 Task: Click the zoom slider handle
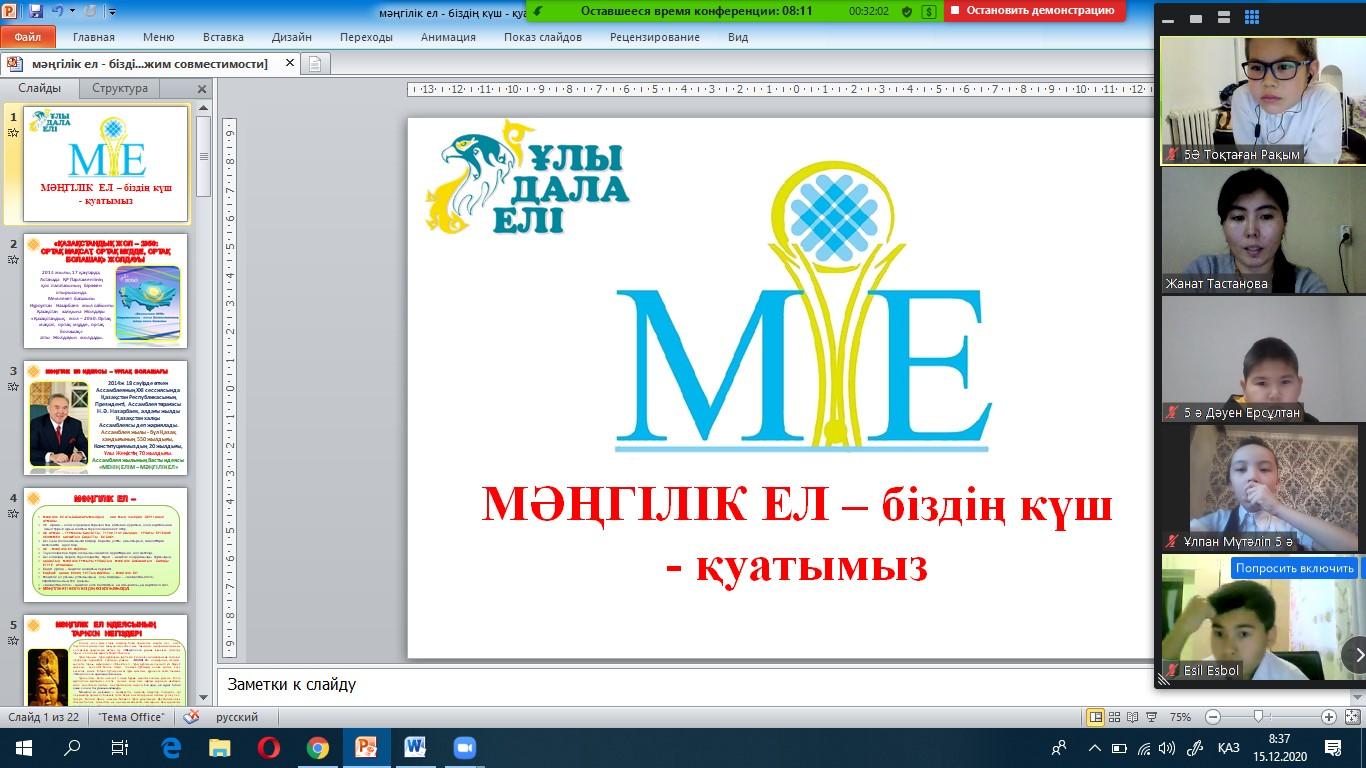coord(1258,717)
